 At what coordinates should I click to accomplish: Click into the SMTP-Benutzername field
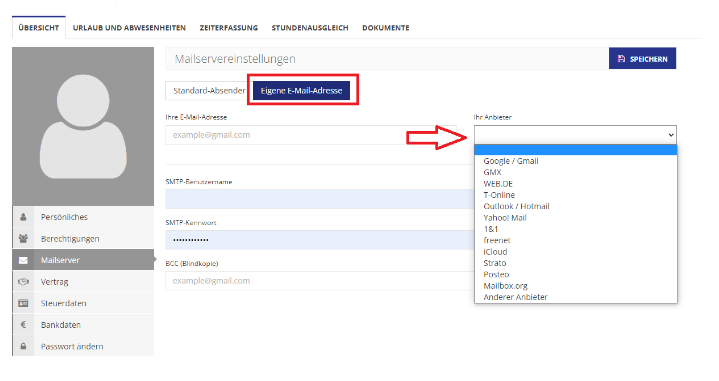(x=320, y=199)
